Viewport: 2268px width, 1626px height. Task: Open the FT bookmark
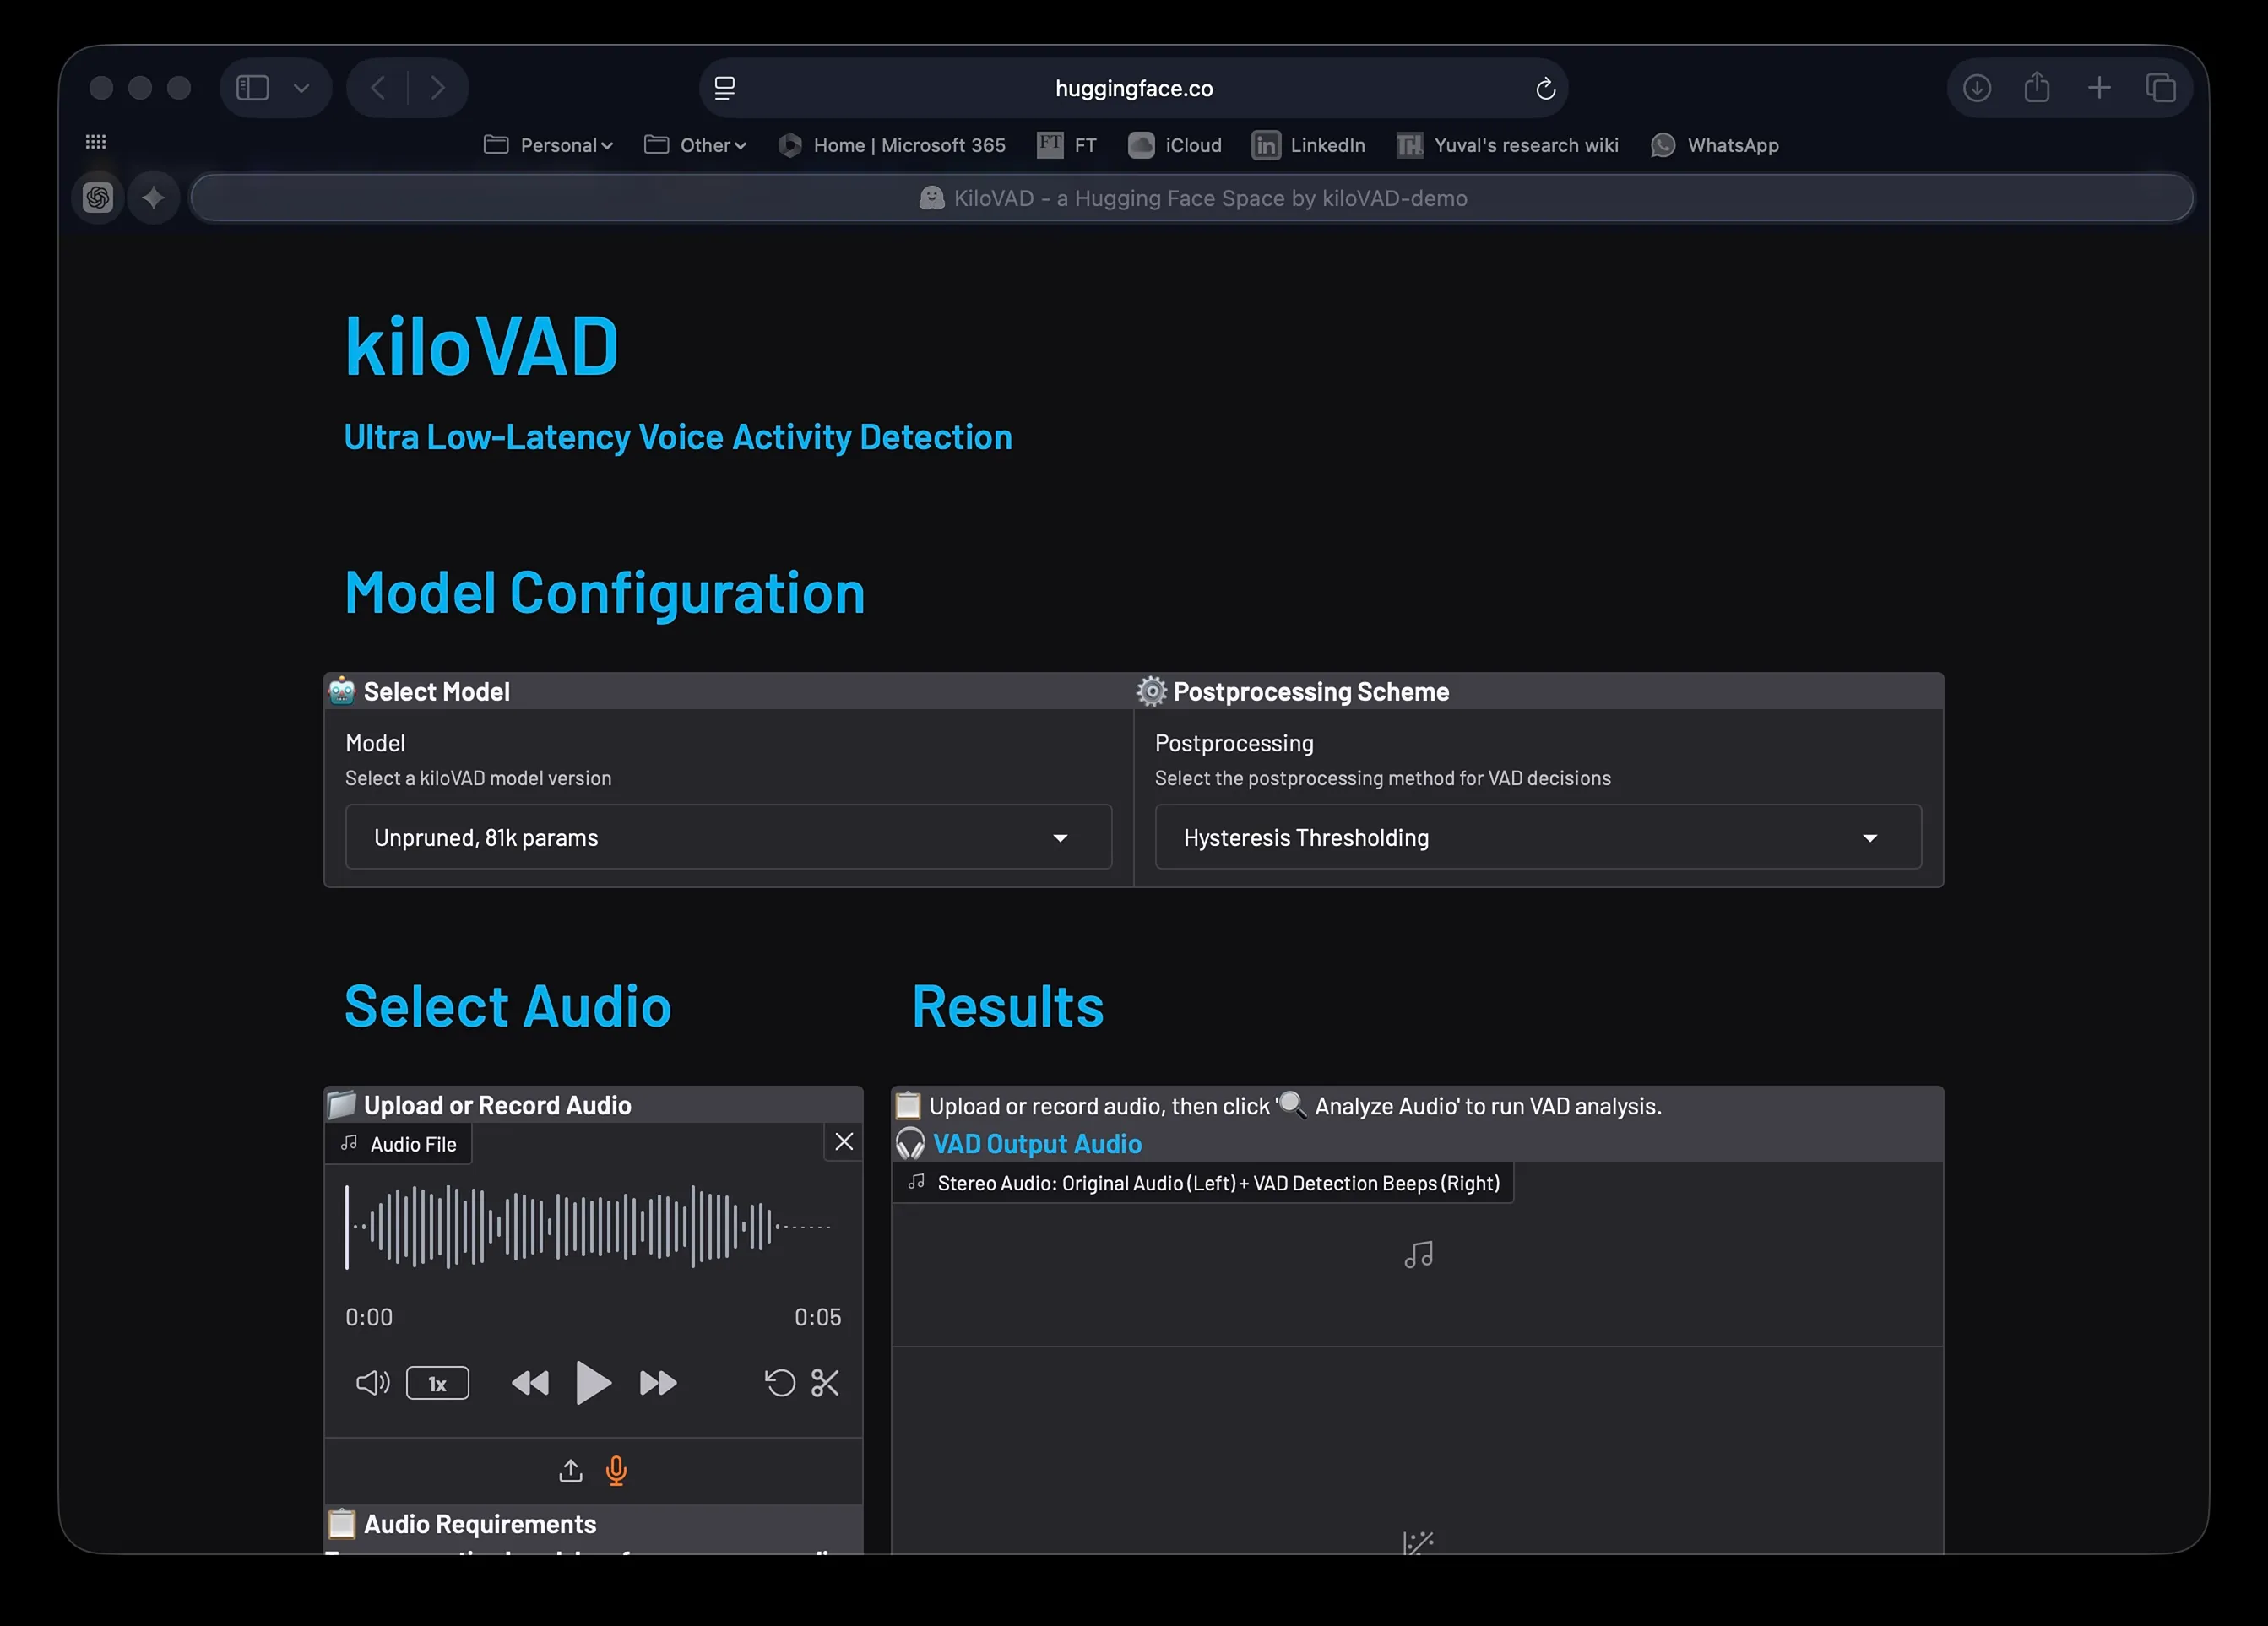(x=1067, y=145)
